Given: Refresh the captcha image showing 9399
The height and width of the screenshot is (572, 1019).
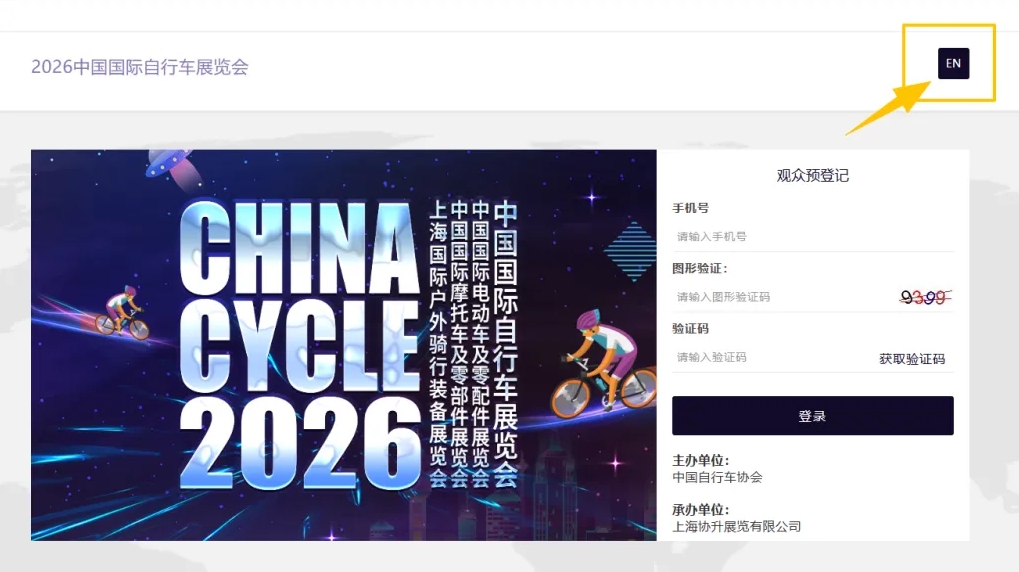Looking at the screenshot, I should 925,298.
